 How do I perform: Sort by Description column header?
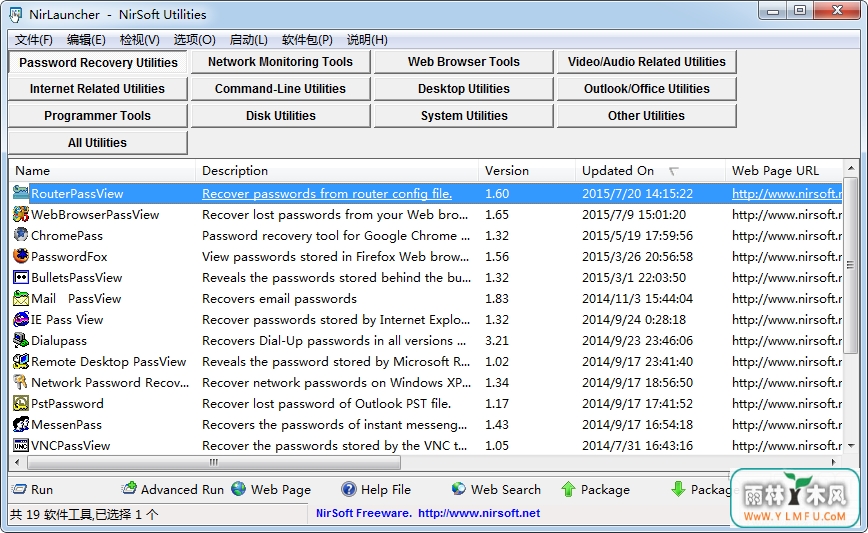point(337,170)
